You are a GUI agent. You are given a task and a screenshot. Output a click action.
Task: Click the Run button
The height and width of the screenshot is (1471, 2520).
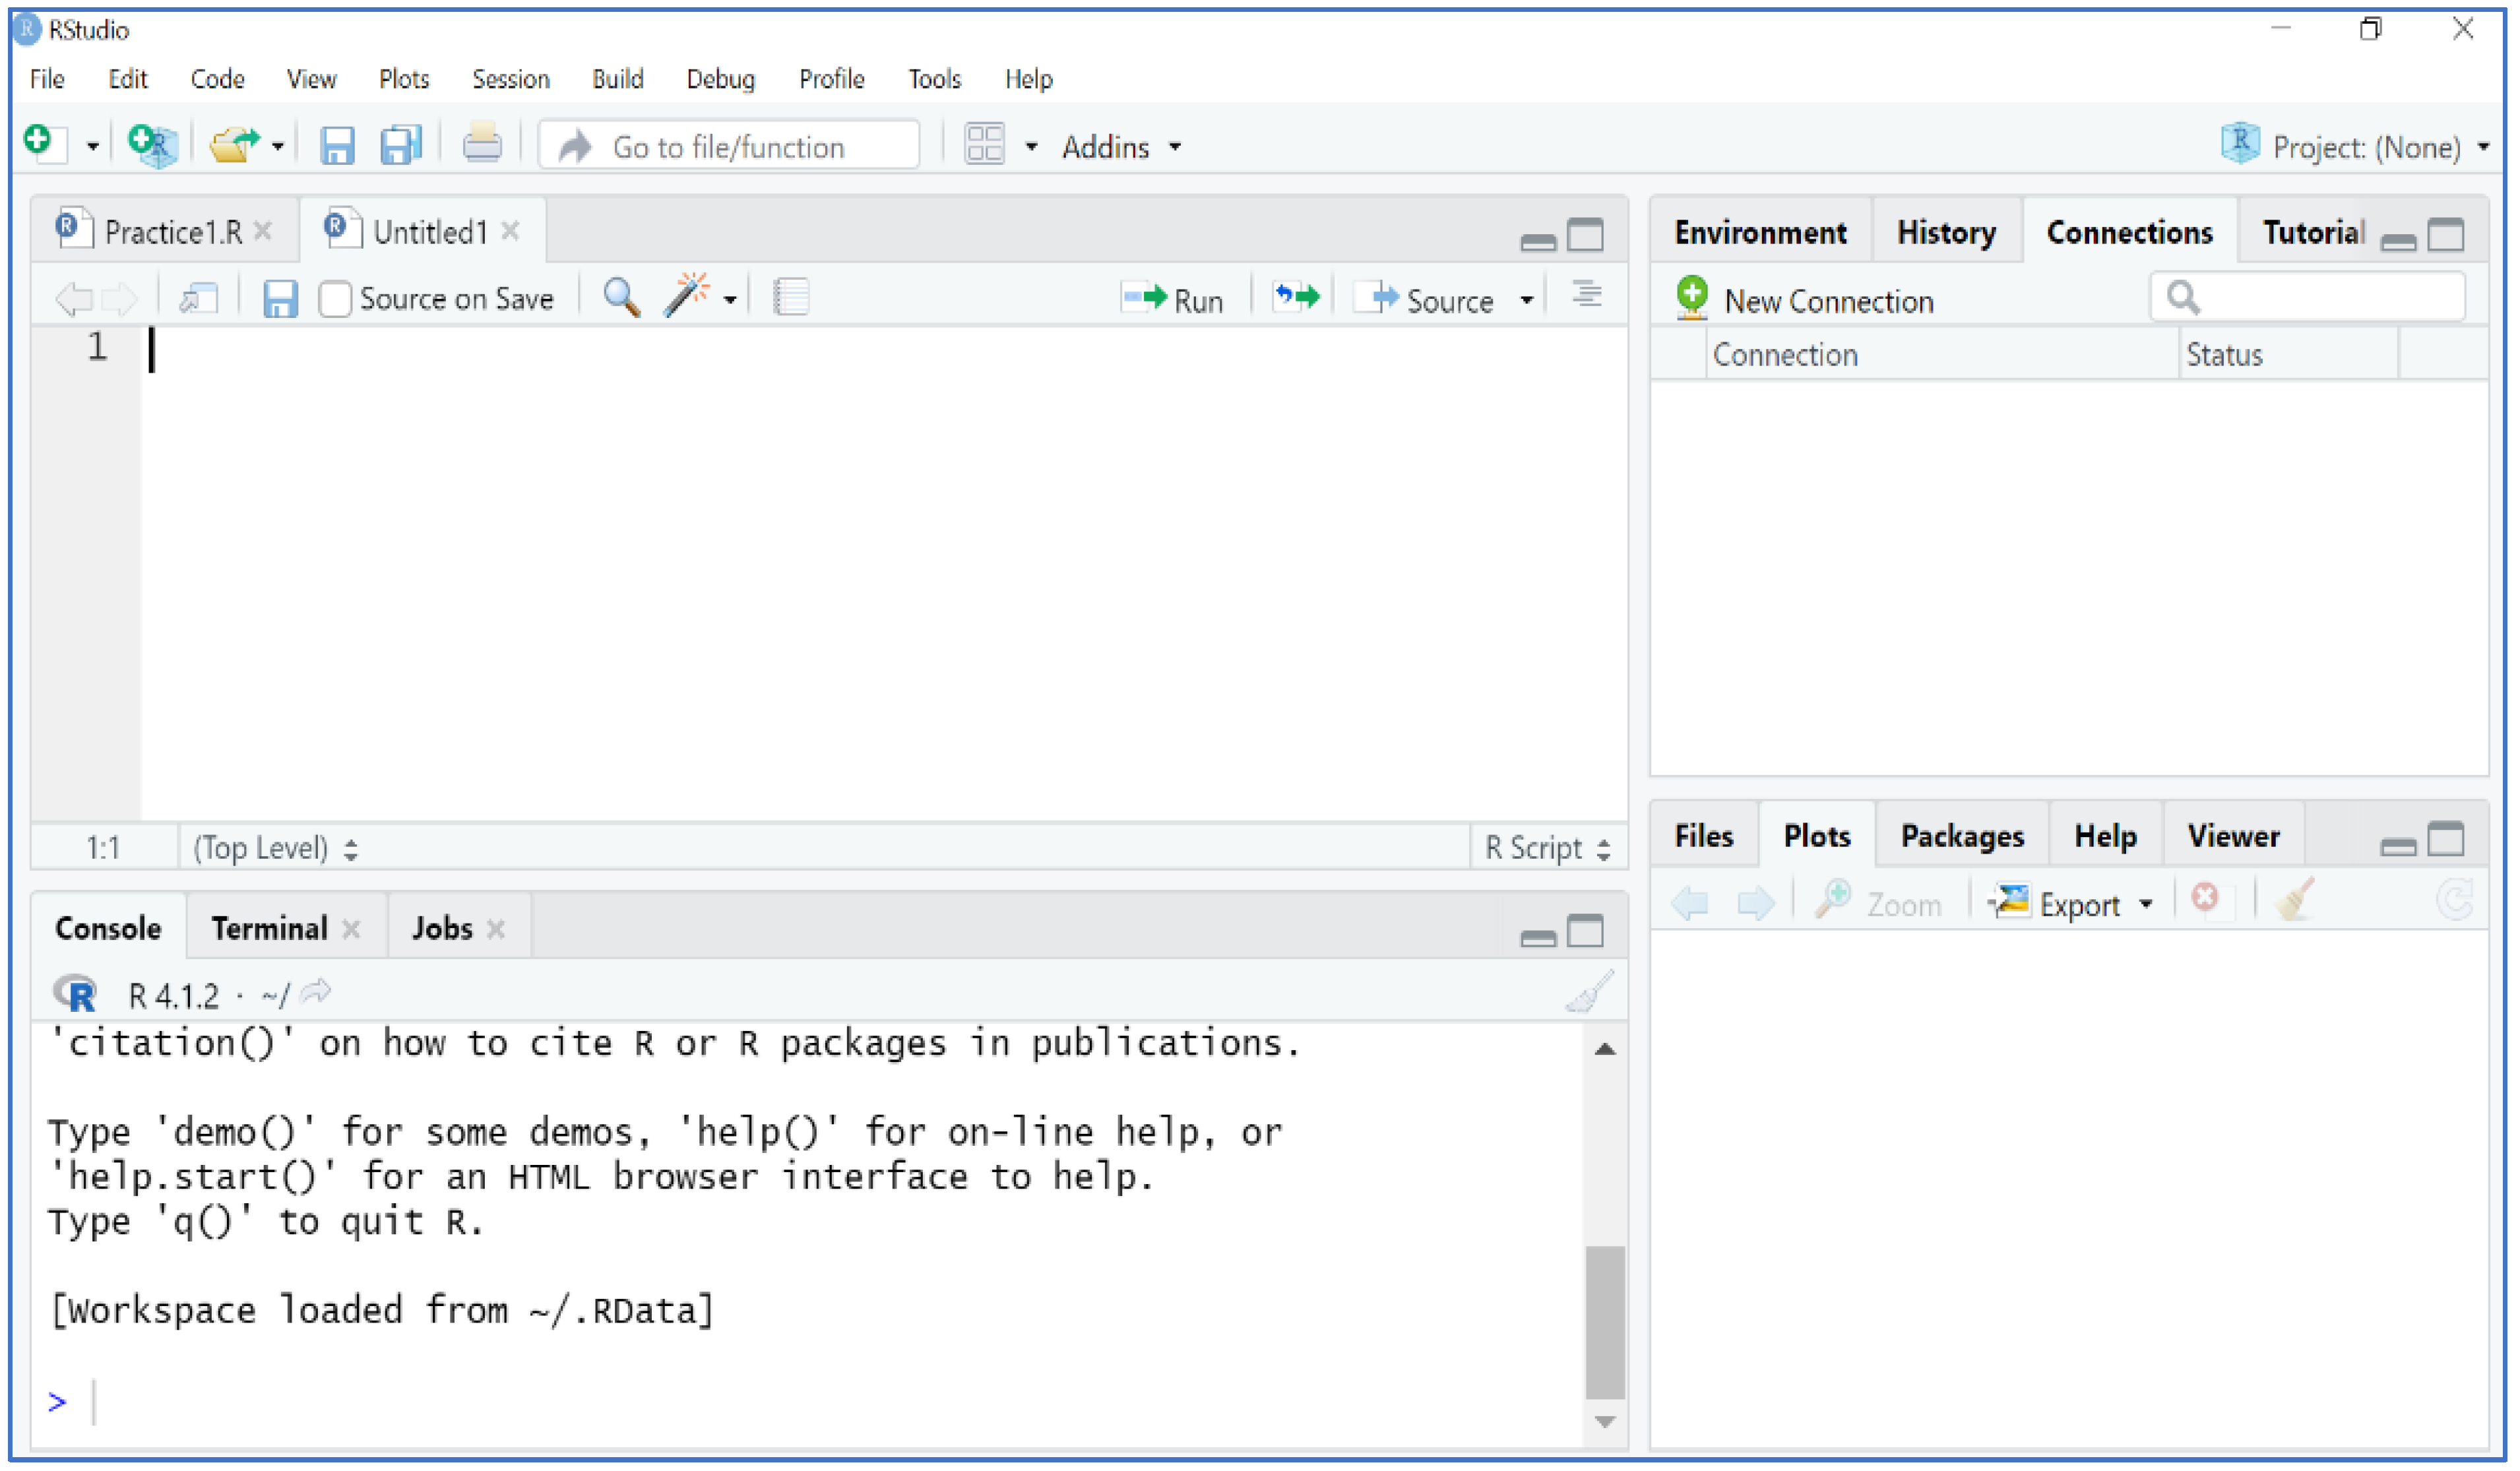point(1173,300)
